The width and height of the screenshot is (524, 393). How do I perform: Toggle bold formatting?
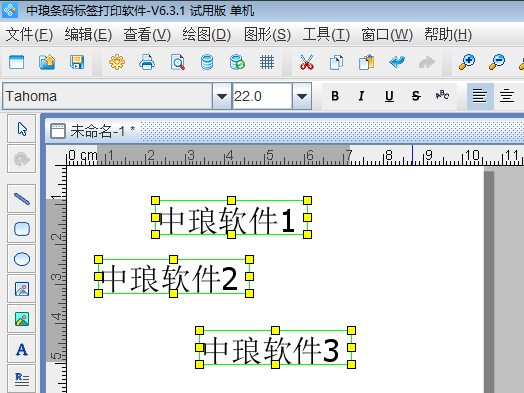[x=335, y=96]
